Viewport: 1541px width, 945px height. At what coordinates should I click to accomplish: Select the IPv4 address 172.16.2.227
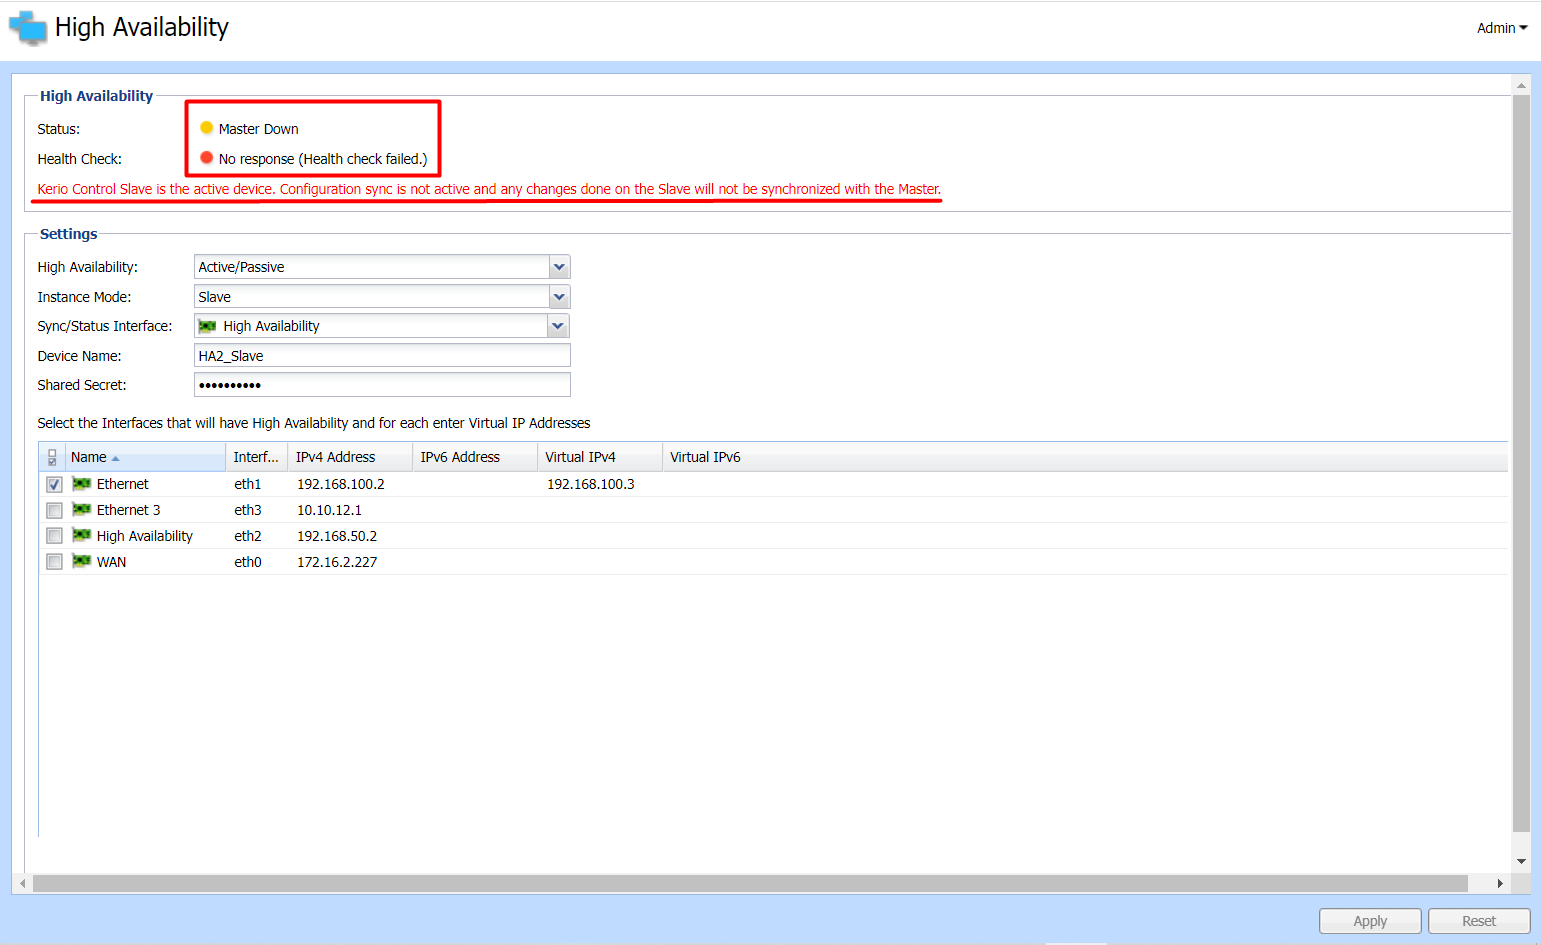point(337,562)
